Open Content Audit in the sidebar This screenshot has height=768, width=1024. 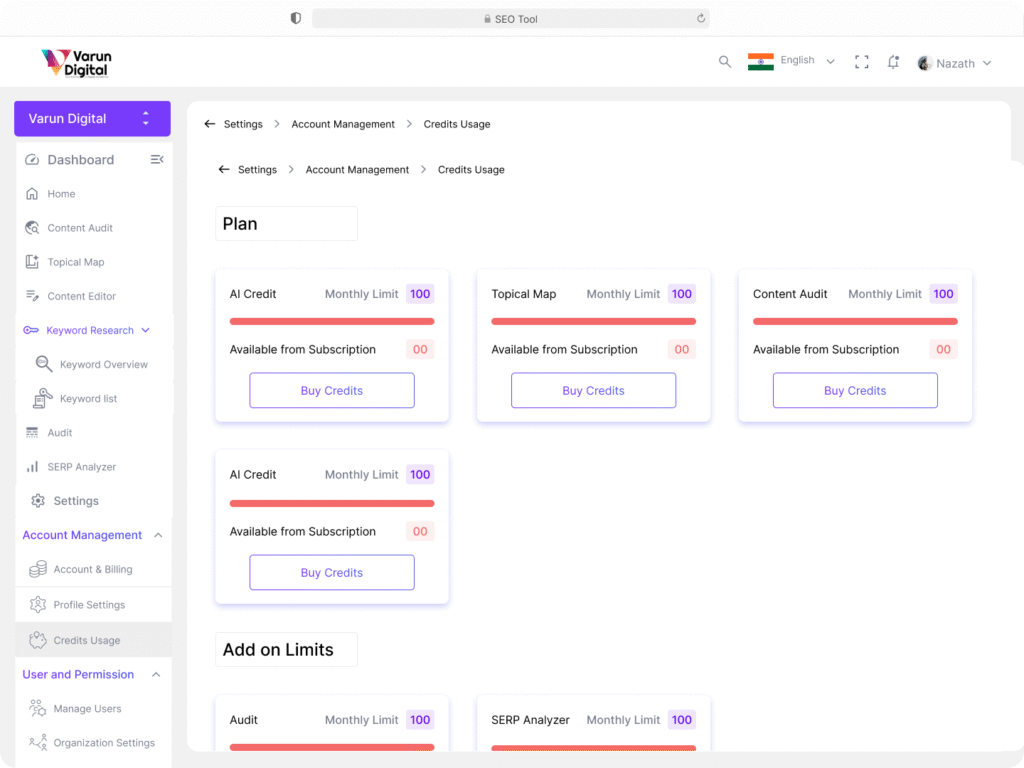click(80, 228)
